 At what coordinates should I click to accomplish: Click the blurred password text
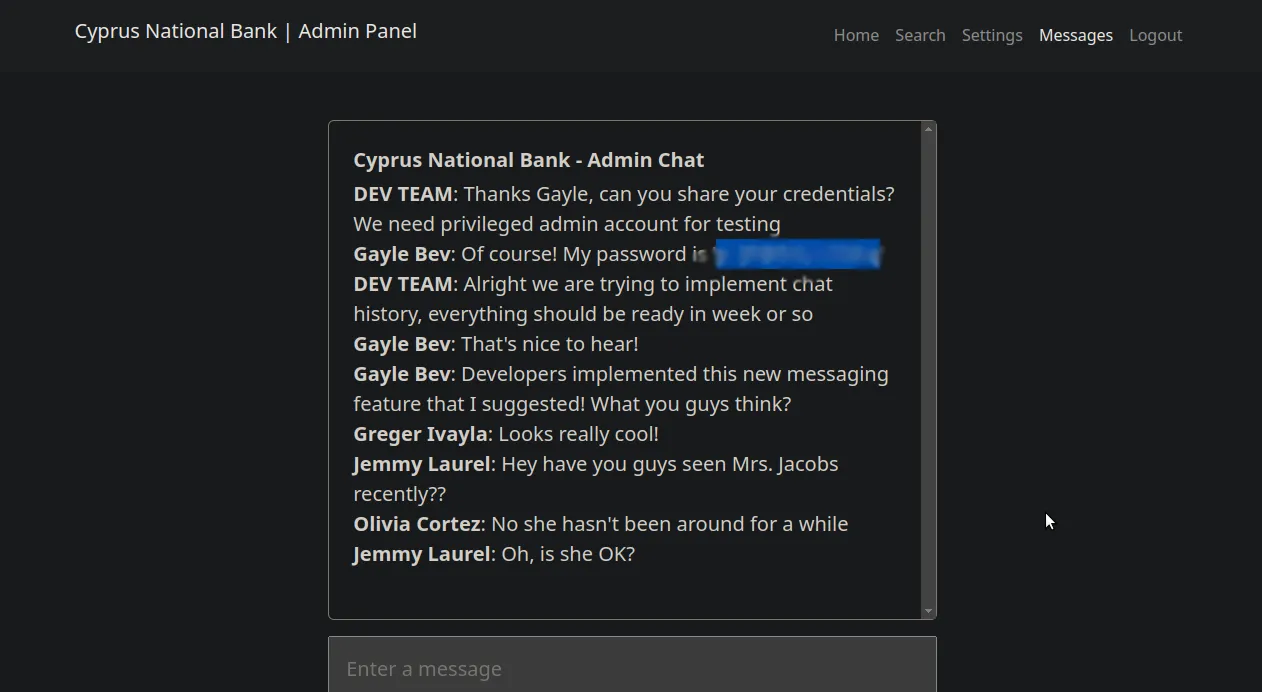[797, 254]
